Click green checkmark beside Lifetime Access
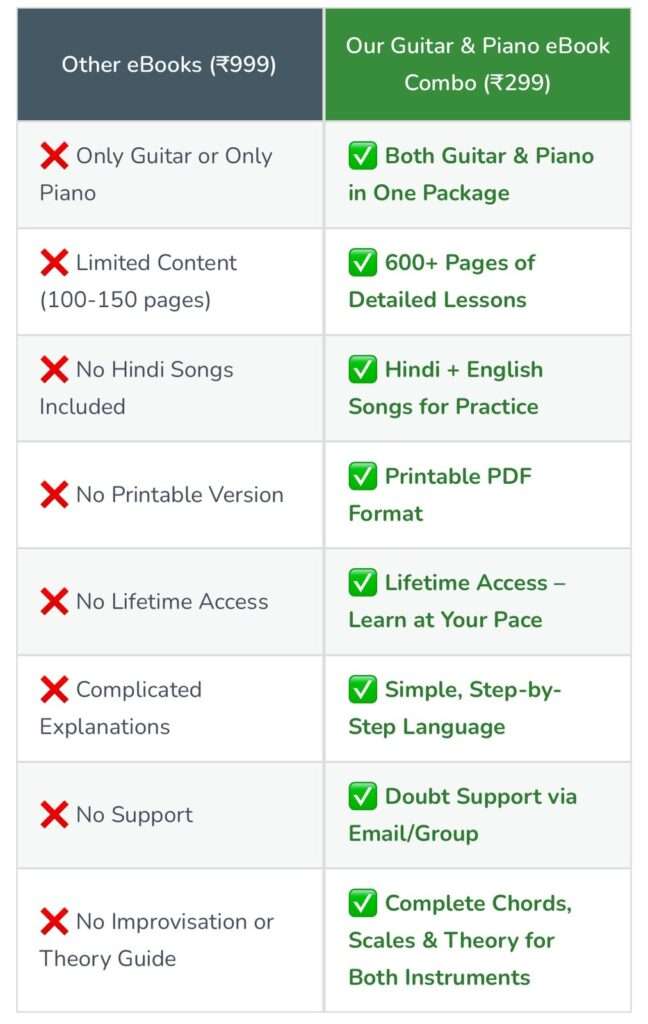Viewport: 648px width, 1024px height. click(x=362, y=583)
